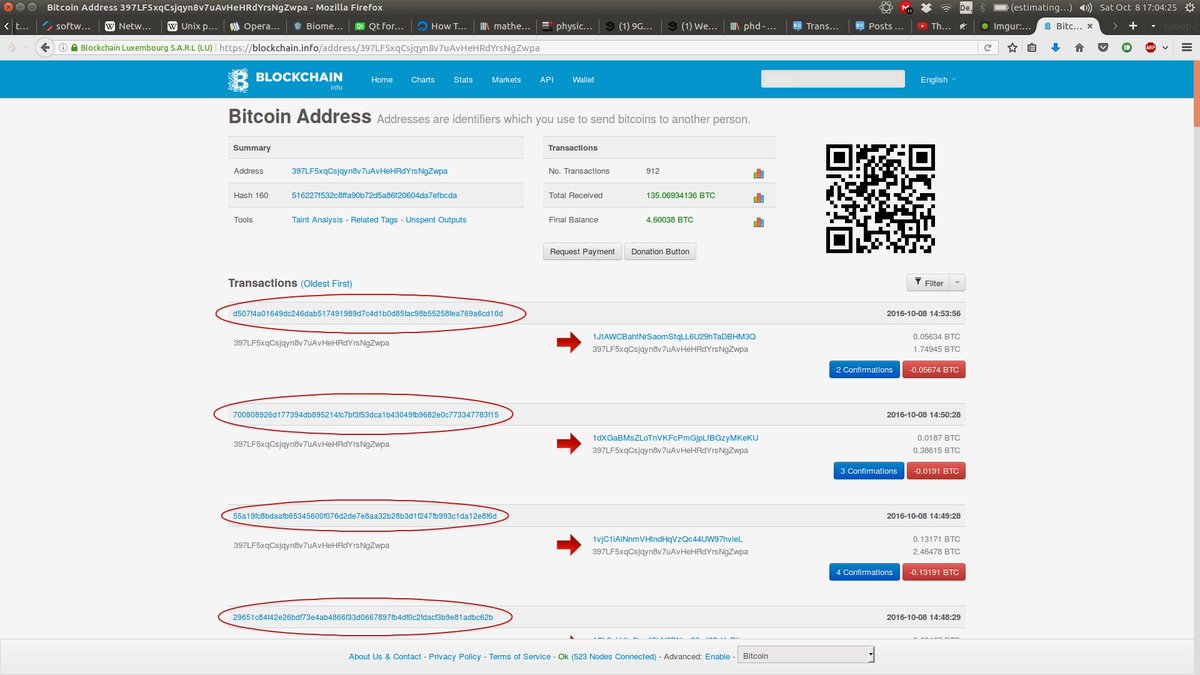This screenshot has width=1200, height=675.
Task: Open recipient address 1JtAWCBahtNrSaom link
Action: click(x=674, y=337)
